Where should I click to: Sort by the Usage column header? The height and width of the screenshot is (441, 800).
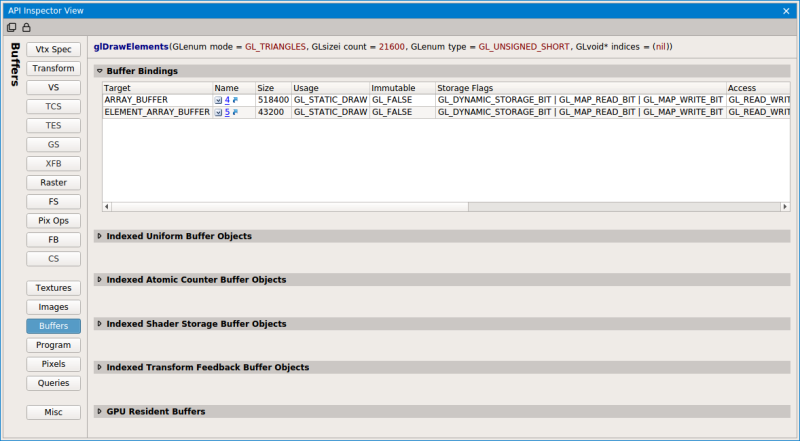click(x=330, y=88)
